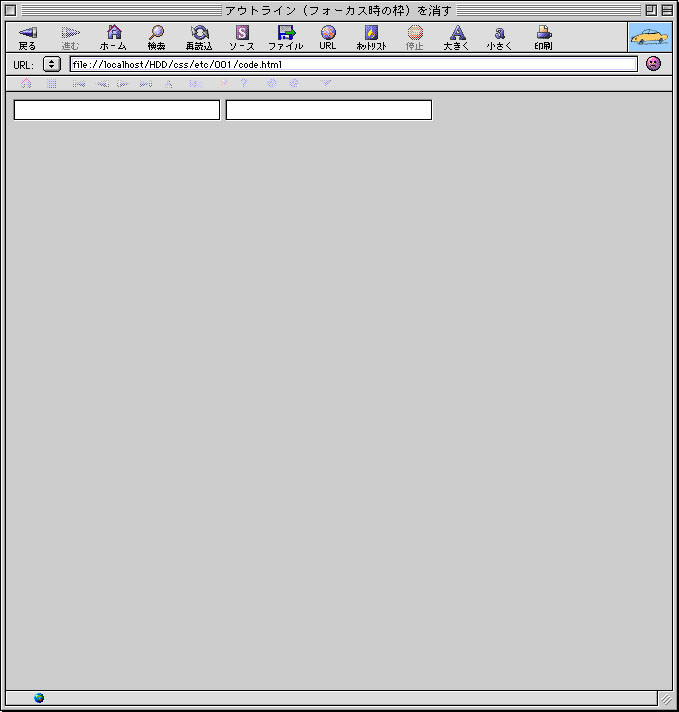The height and width of the screenshot is (712, 679).
Task: Click the question mark help icon
Action: [244, 83]
